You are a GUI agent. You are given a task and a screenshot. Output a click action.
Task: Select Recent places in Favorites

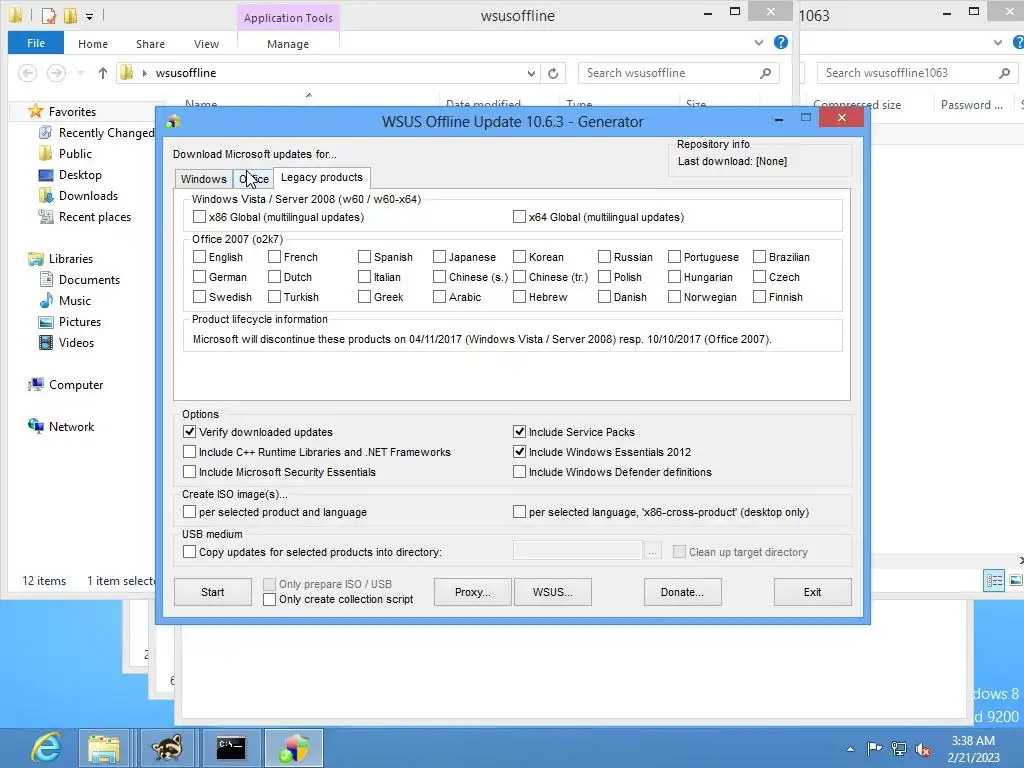pos(85,217)
